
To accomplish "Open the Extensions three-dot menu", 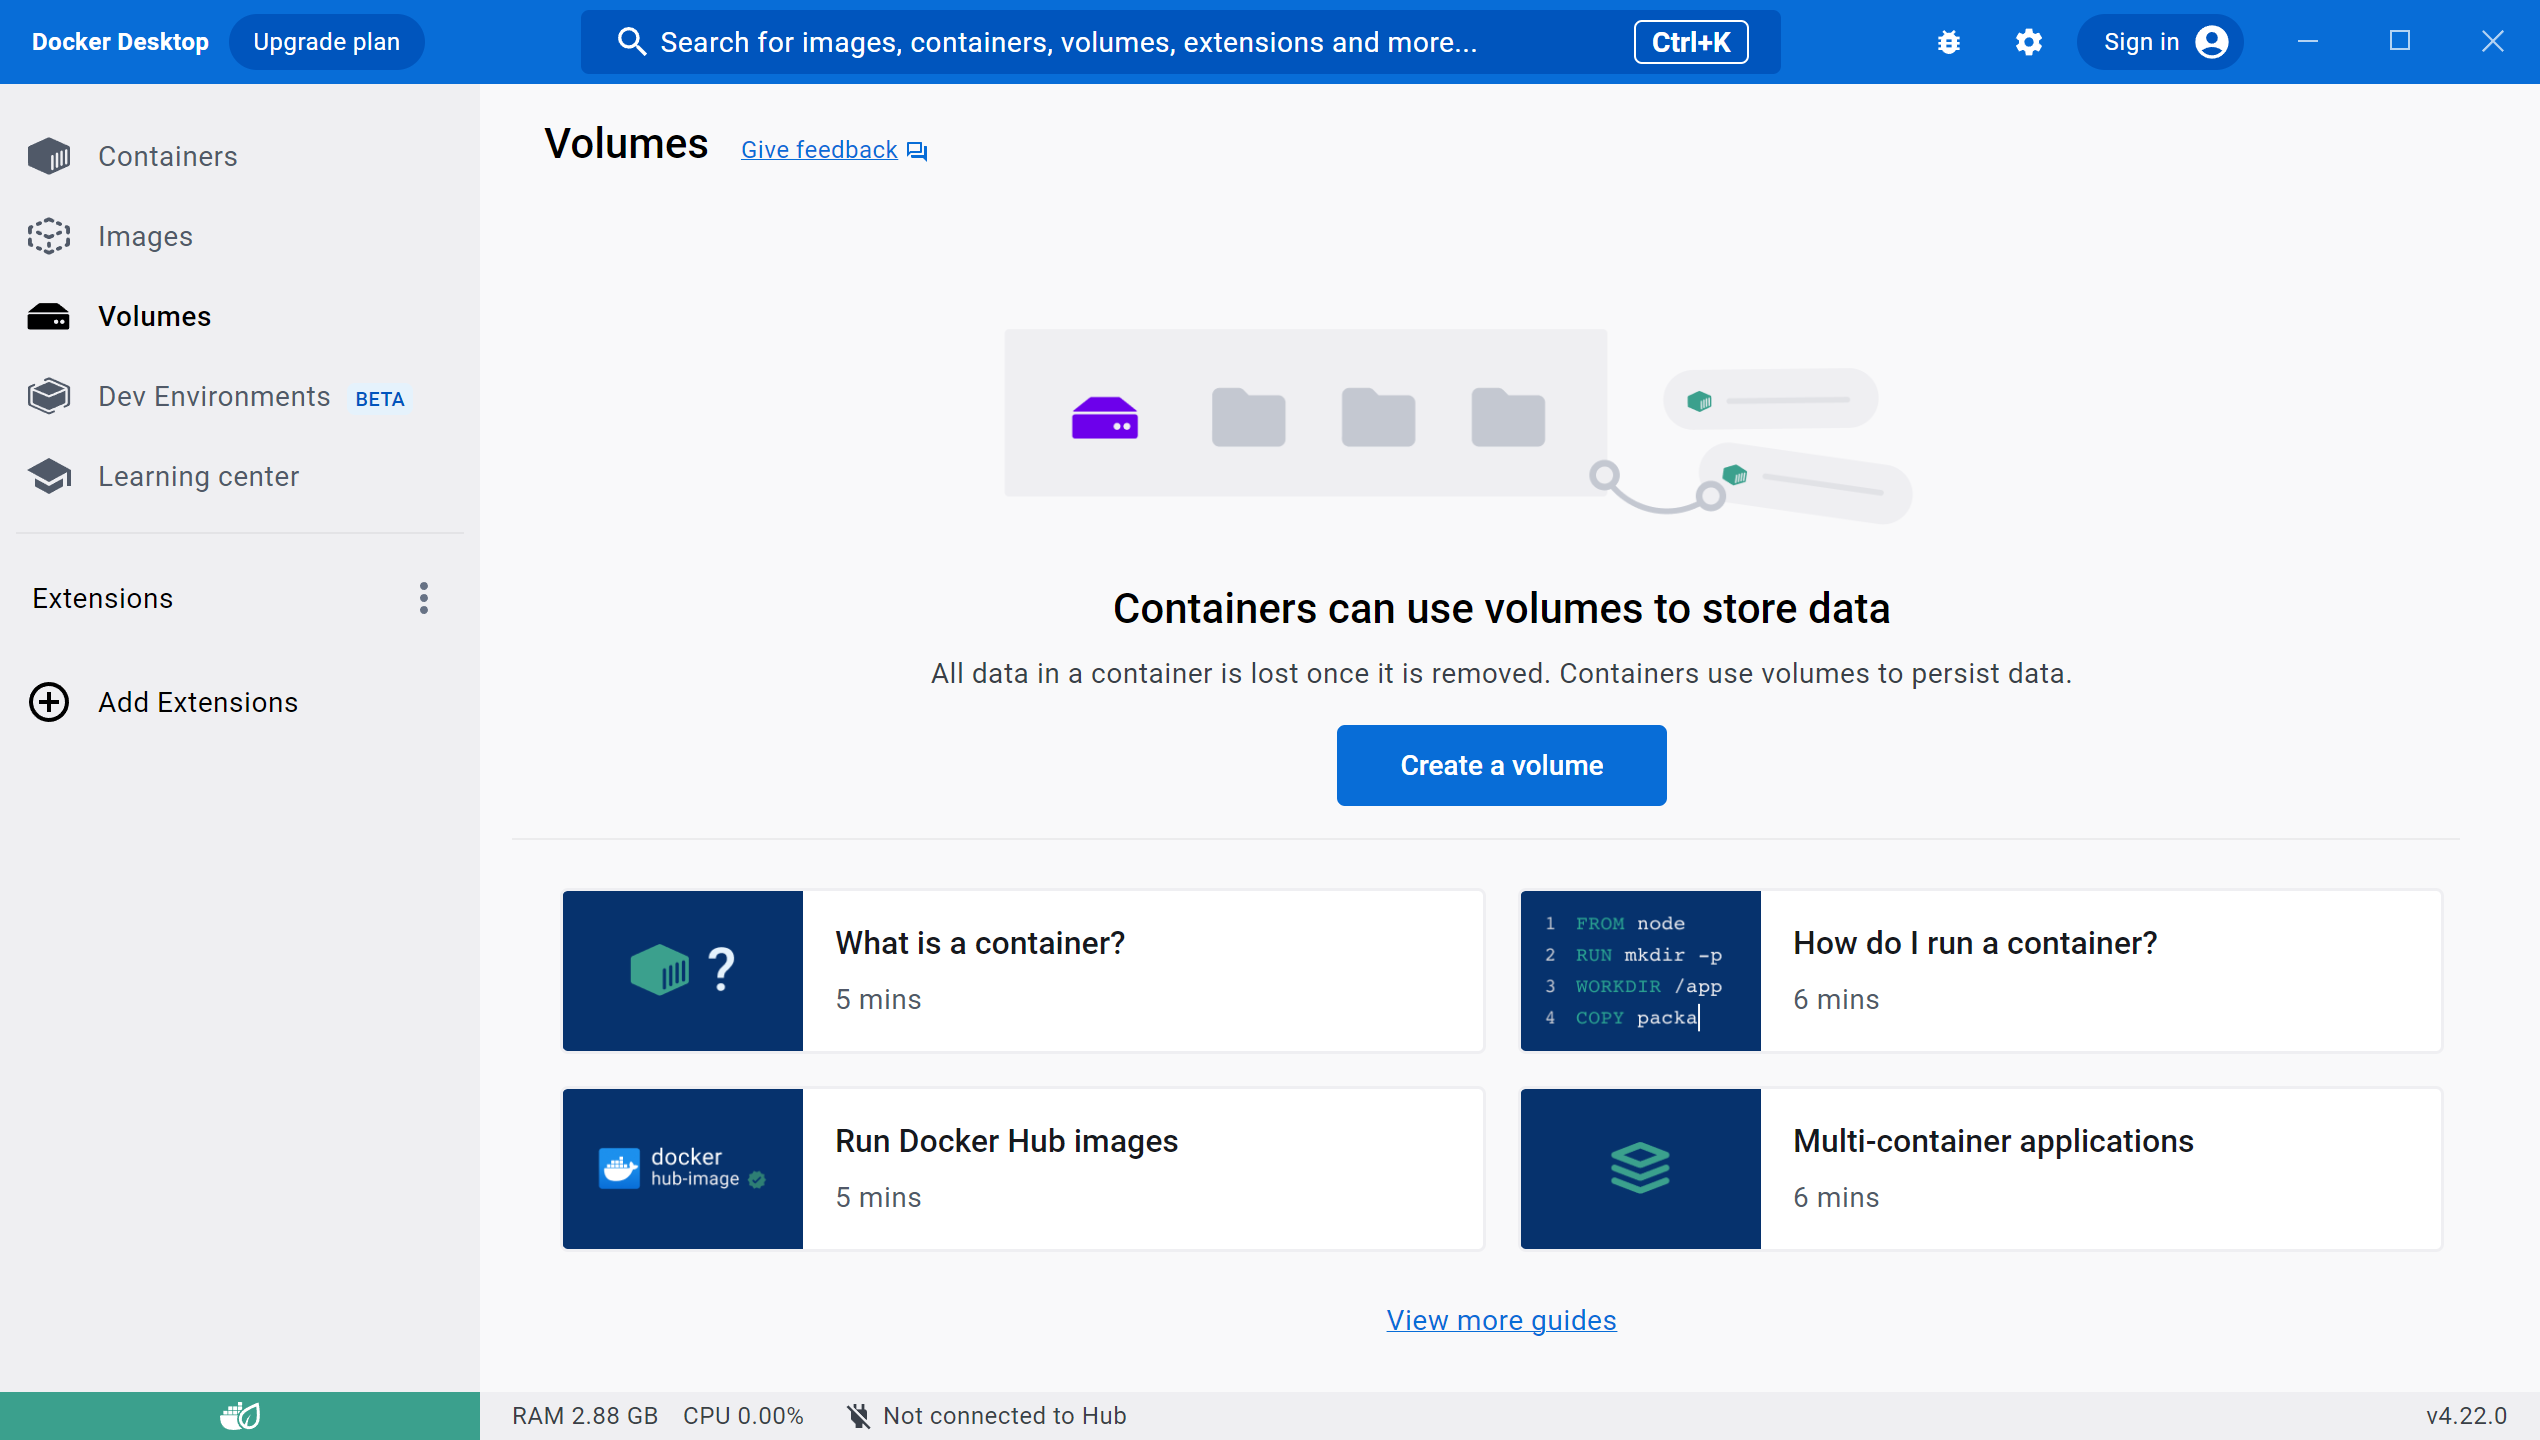I will click(x=424, y=598).
